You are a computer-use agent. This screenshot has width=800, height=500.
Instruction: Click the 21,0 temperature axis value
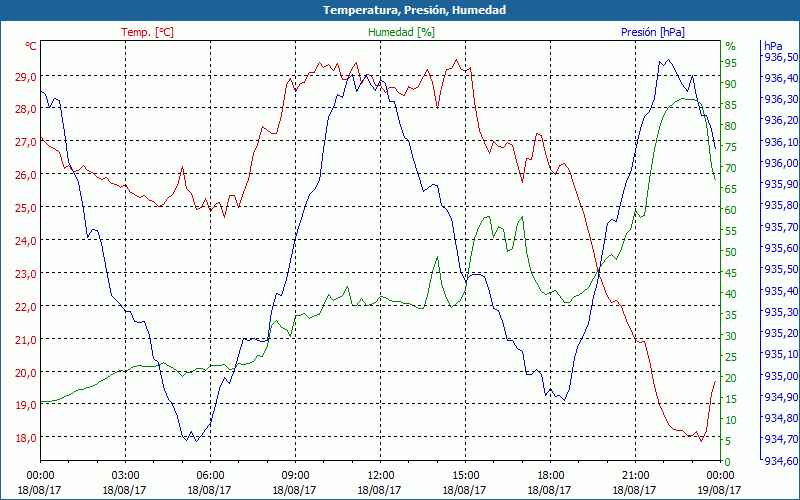click(26, 339)
